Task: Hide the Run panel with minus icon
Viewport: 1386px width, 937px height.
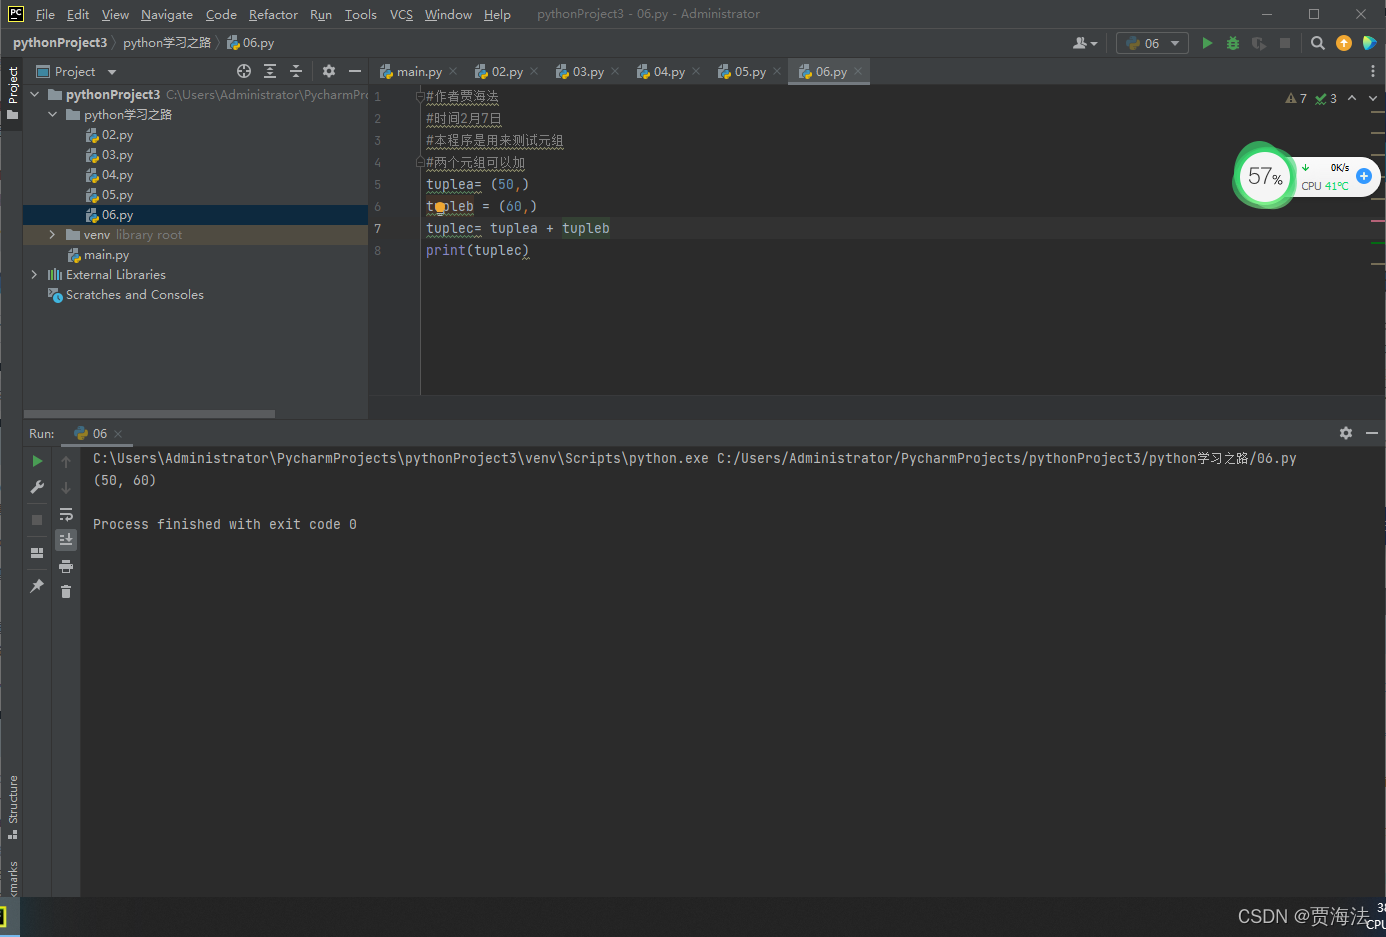Action: point(1372,433)
